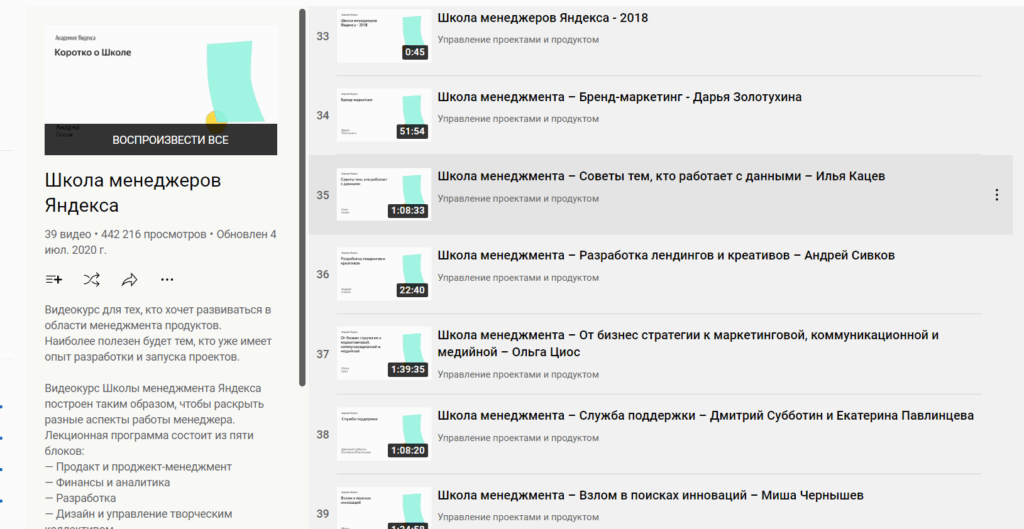Open three-dot menu for video 35
Viewport: 1024px width, 529px height.
(997, 195)
